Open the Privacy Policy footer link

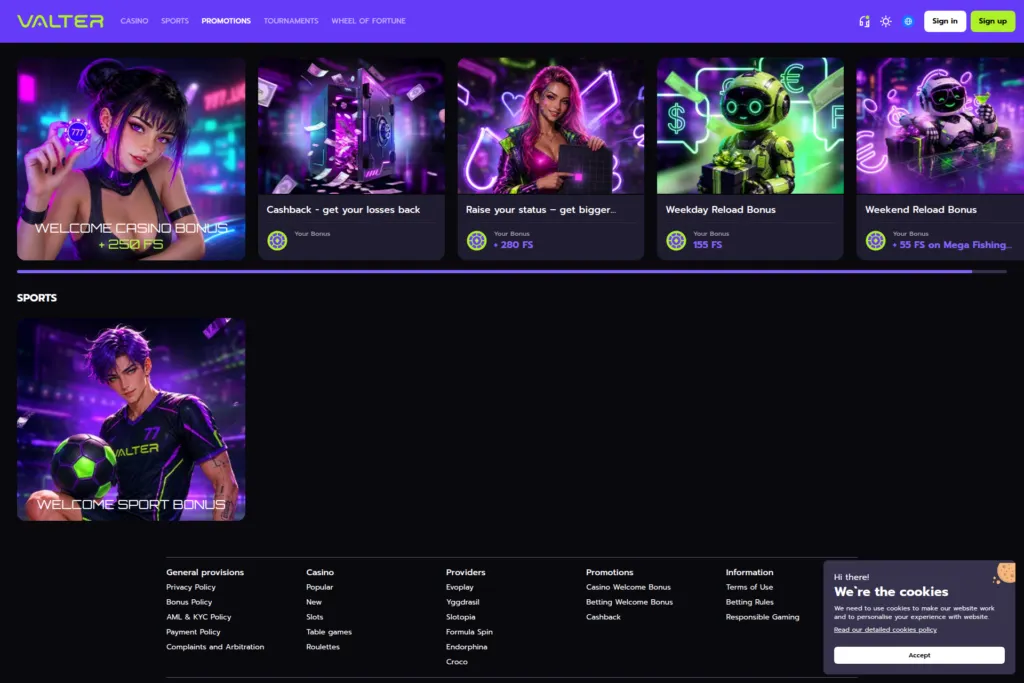(x=191, y=587)
